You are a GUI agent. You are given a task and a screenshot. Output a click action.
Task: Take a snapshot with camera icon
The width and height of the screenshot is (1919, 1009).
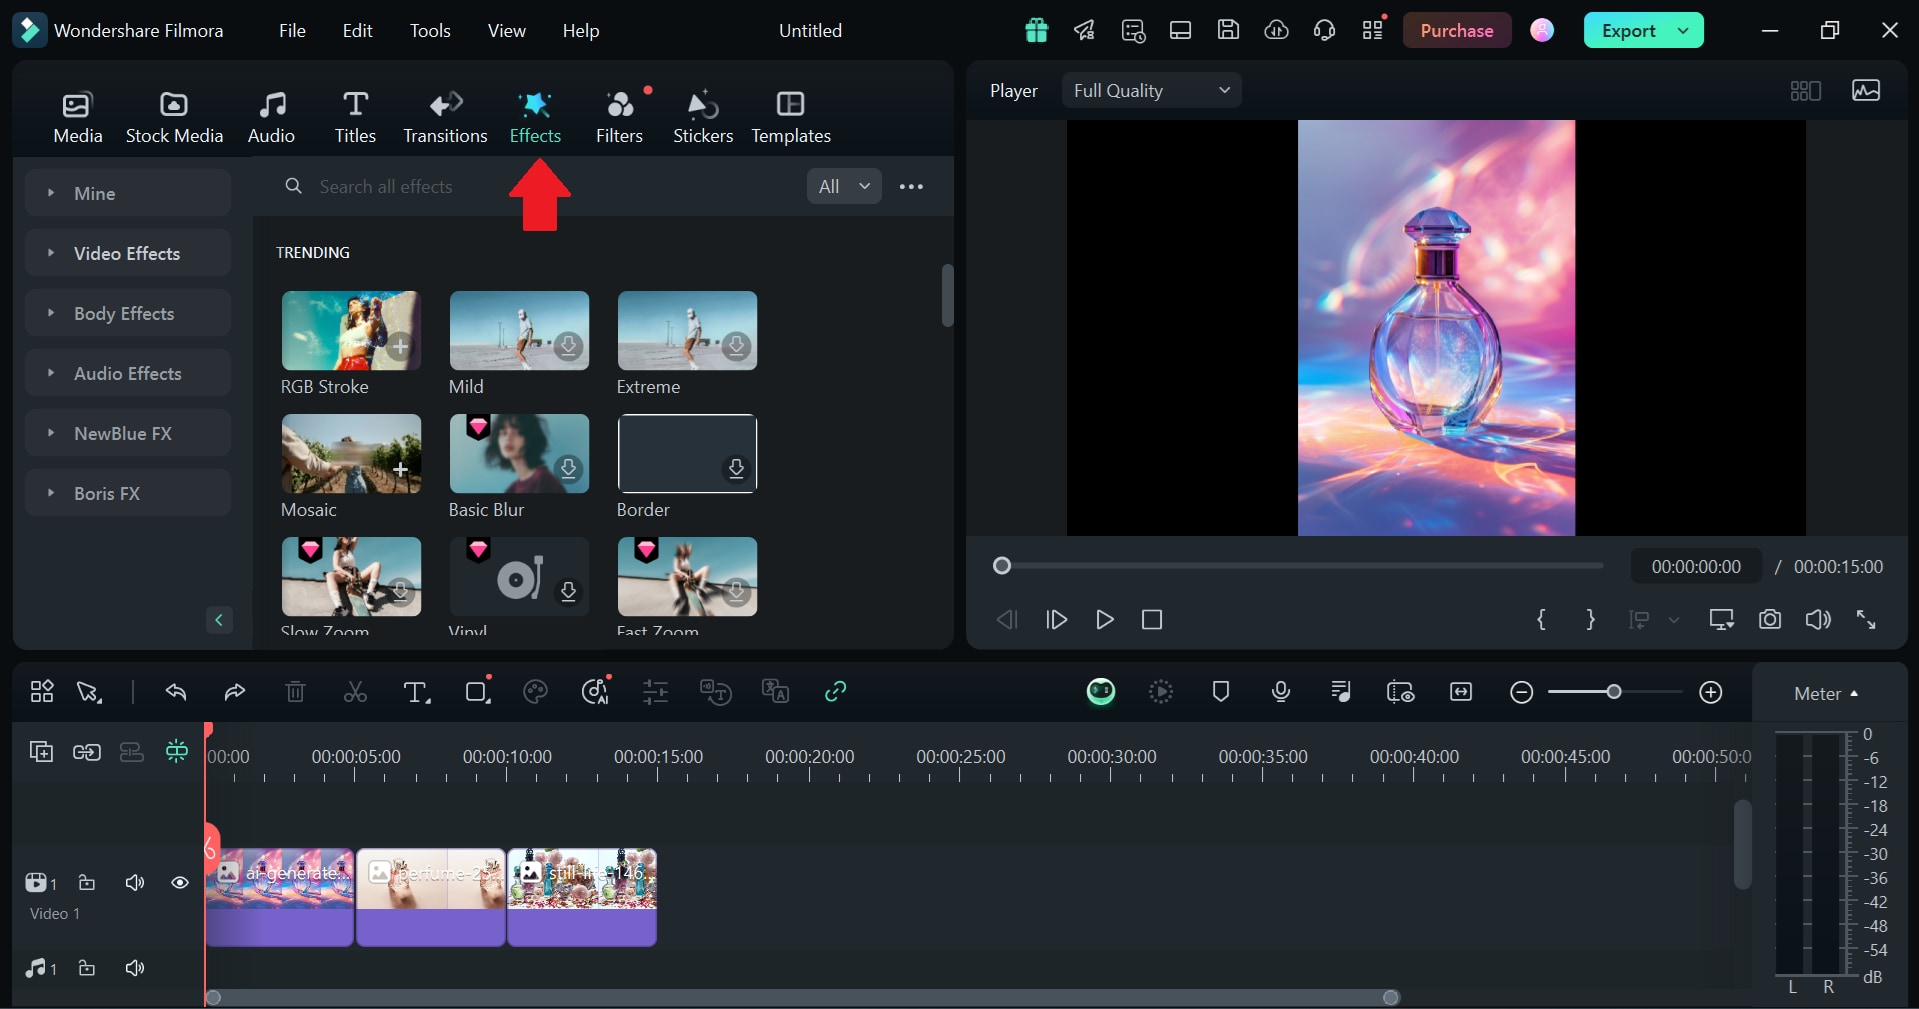coord(1770,620)
